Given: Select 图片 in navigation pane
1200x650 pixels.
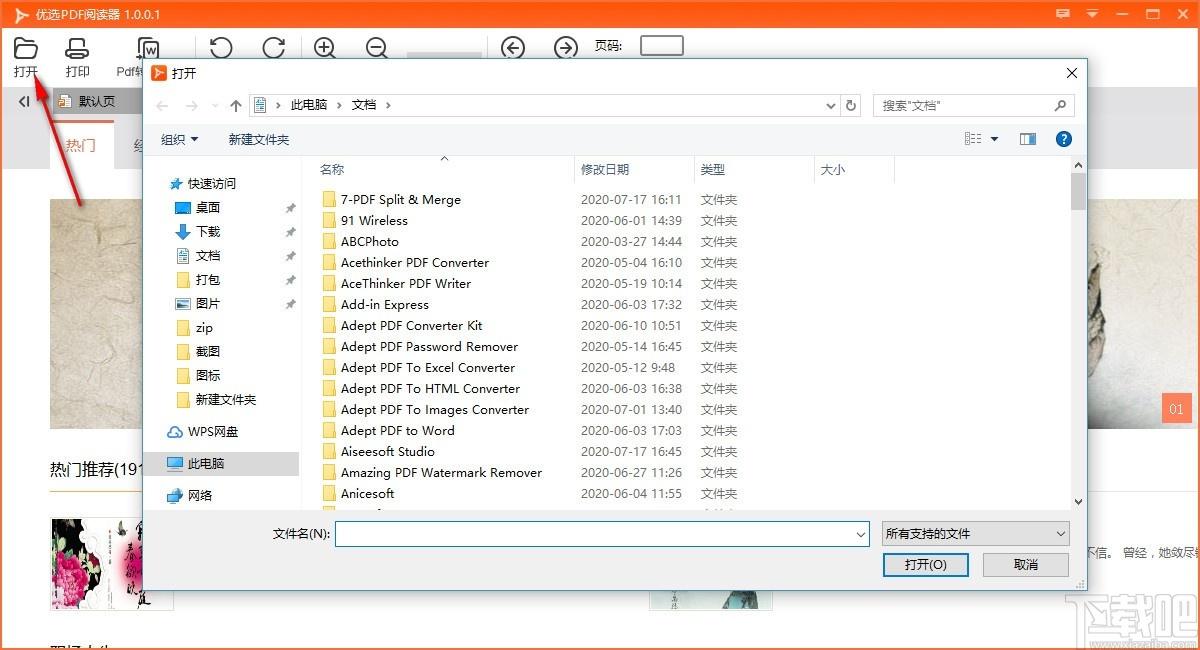Looking at the screenshot, I should (x=198, y=304).
